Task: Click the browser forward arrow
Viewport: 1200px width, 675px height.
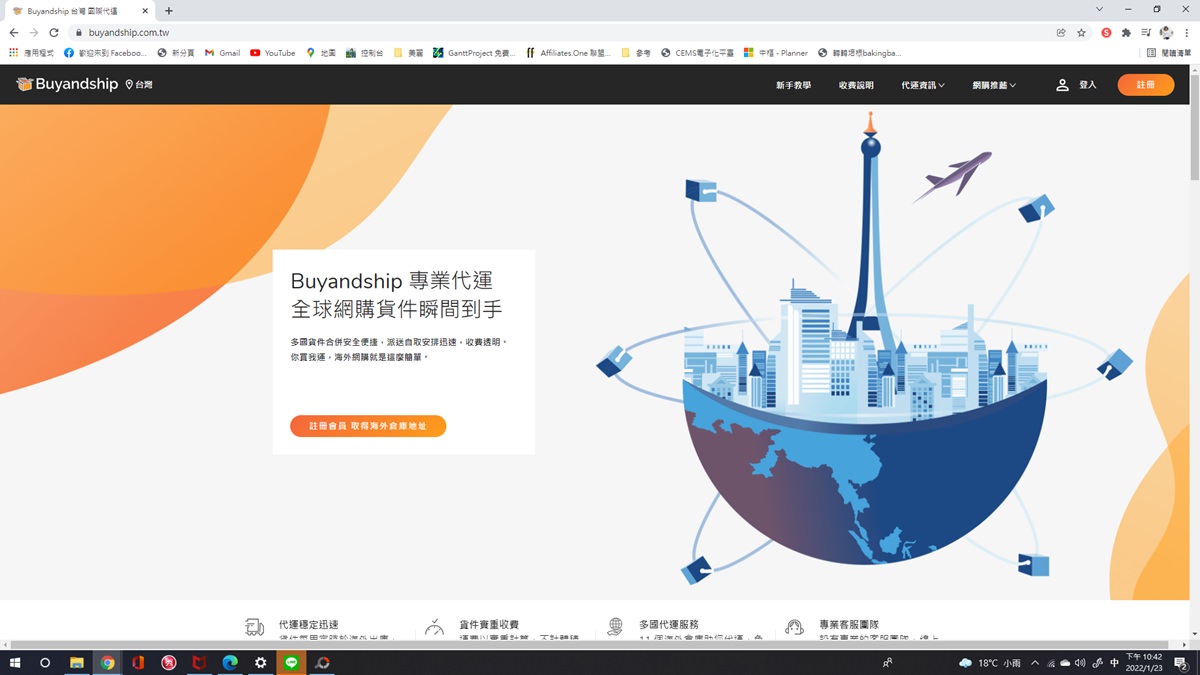Action: [34, 32]
